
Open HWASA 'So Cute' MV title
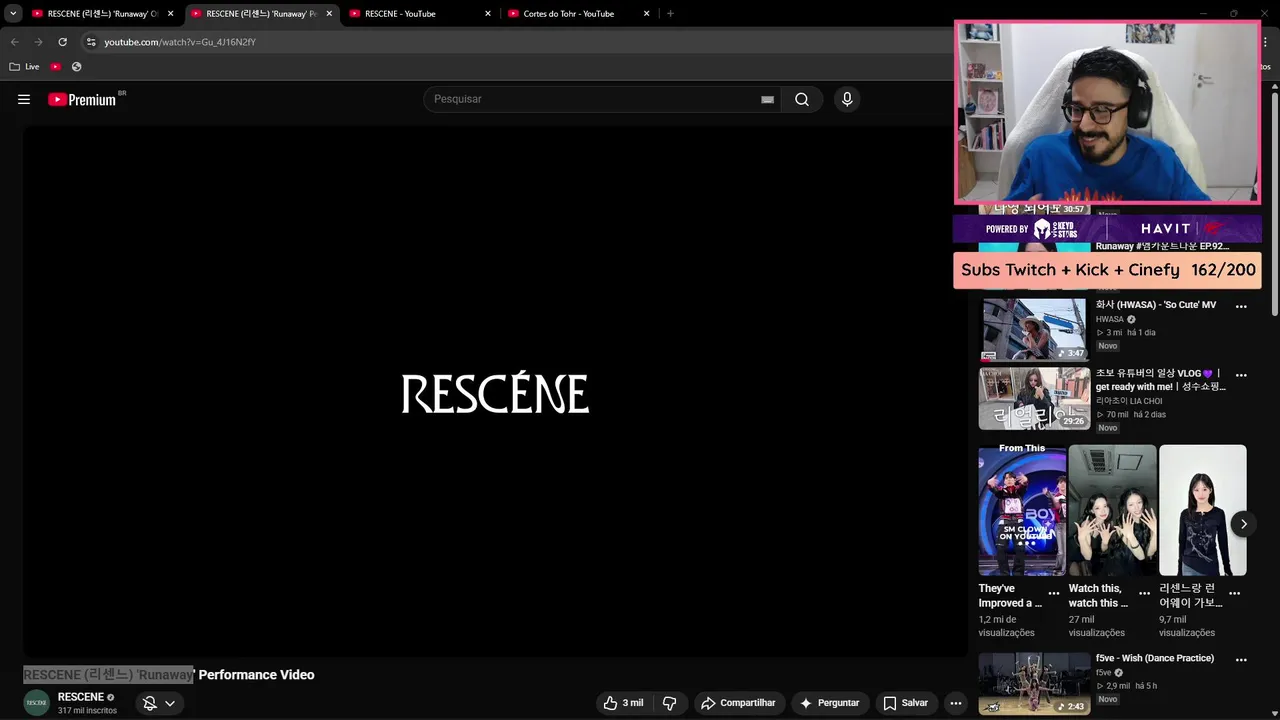(x=1156, y=305)
